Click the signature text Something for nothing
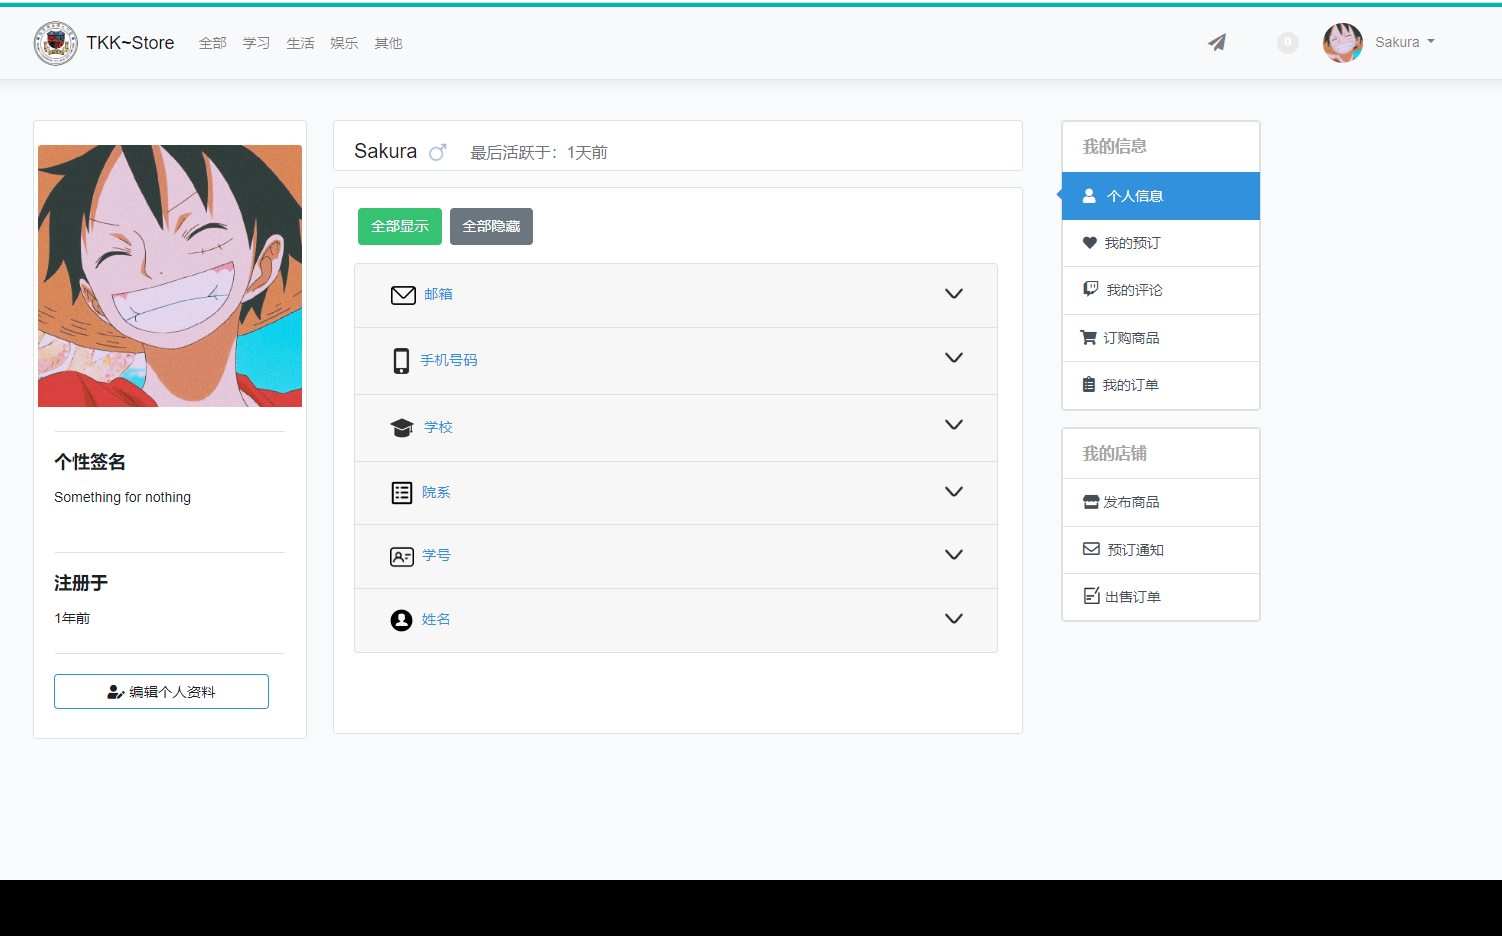Image resolution: width=1502 pixels, height=936 pixels. 122,497
